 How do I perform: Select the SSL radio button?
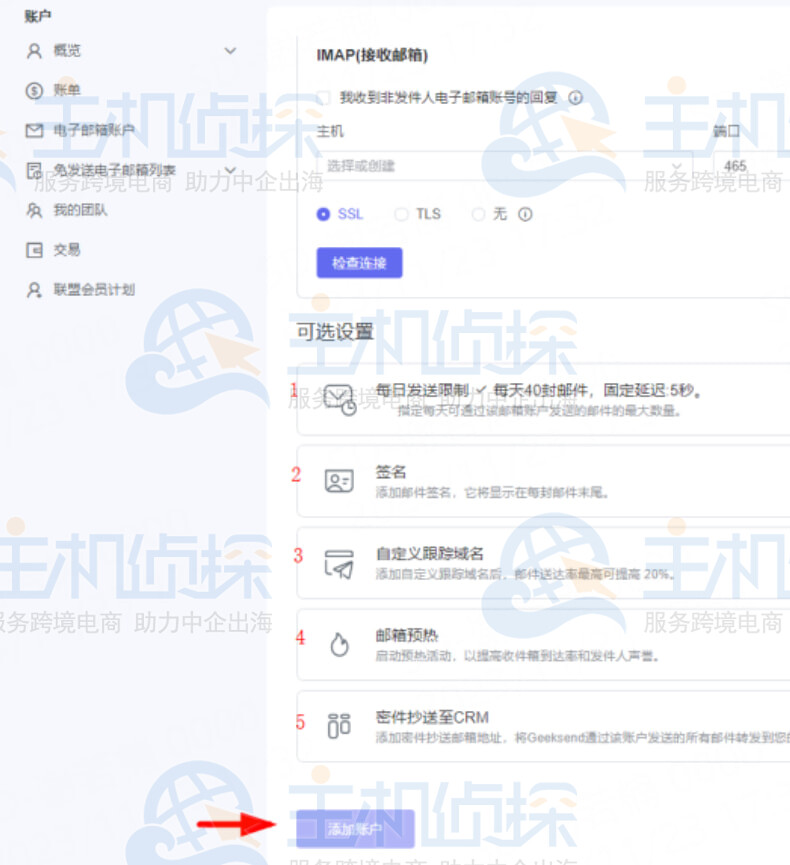pos(323,214)
